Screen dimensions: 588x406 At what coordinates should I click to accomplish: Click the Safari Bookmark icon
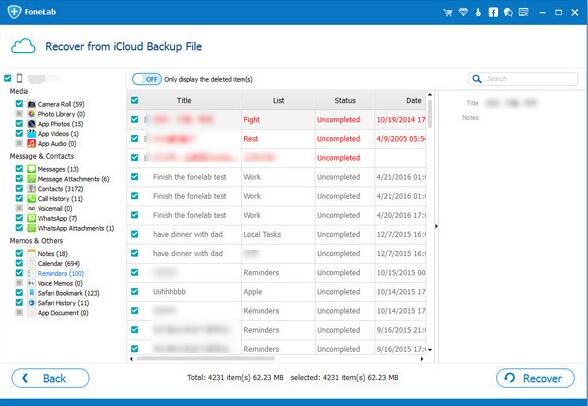tap(32, 293)
